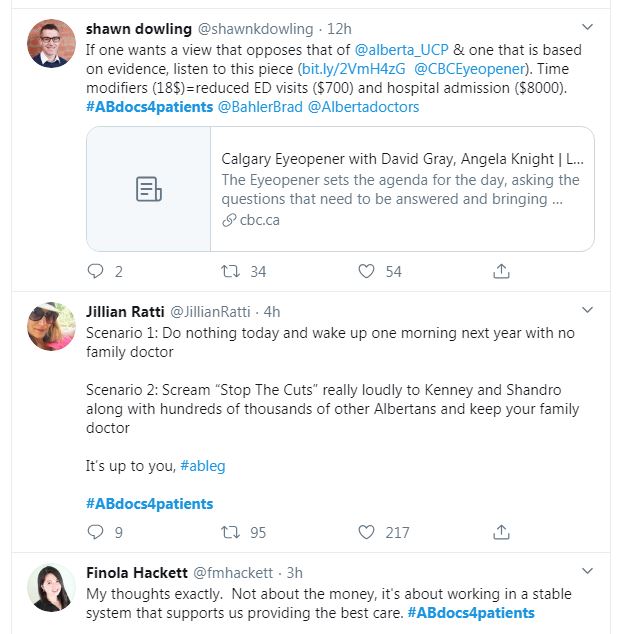Expand the menu chevron on Jillian Ratti's tweet
631x634 pixels.
(587, 312)
